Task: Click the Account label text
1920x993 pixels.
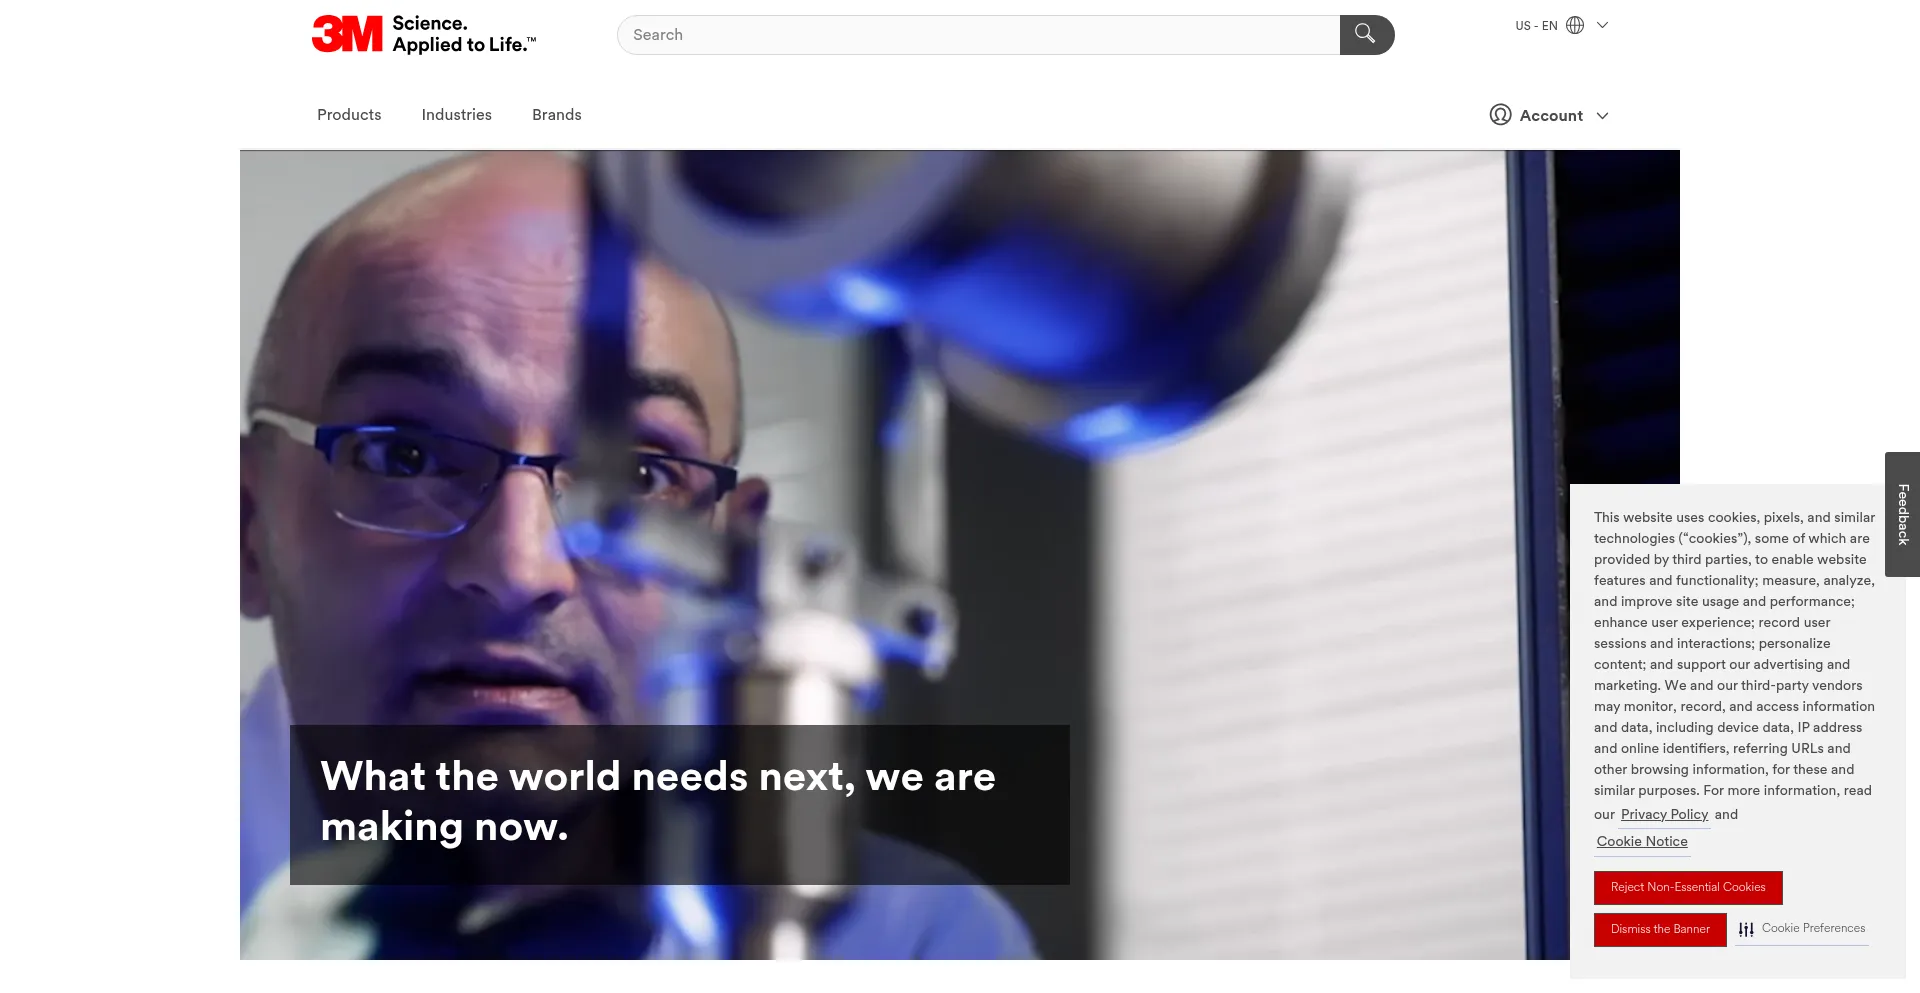Action: pyautogui.click(x=1550, y=116)
